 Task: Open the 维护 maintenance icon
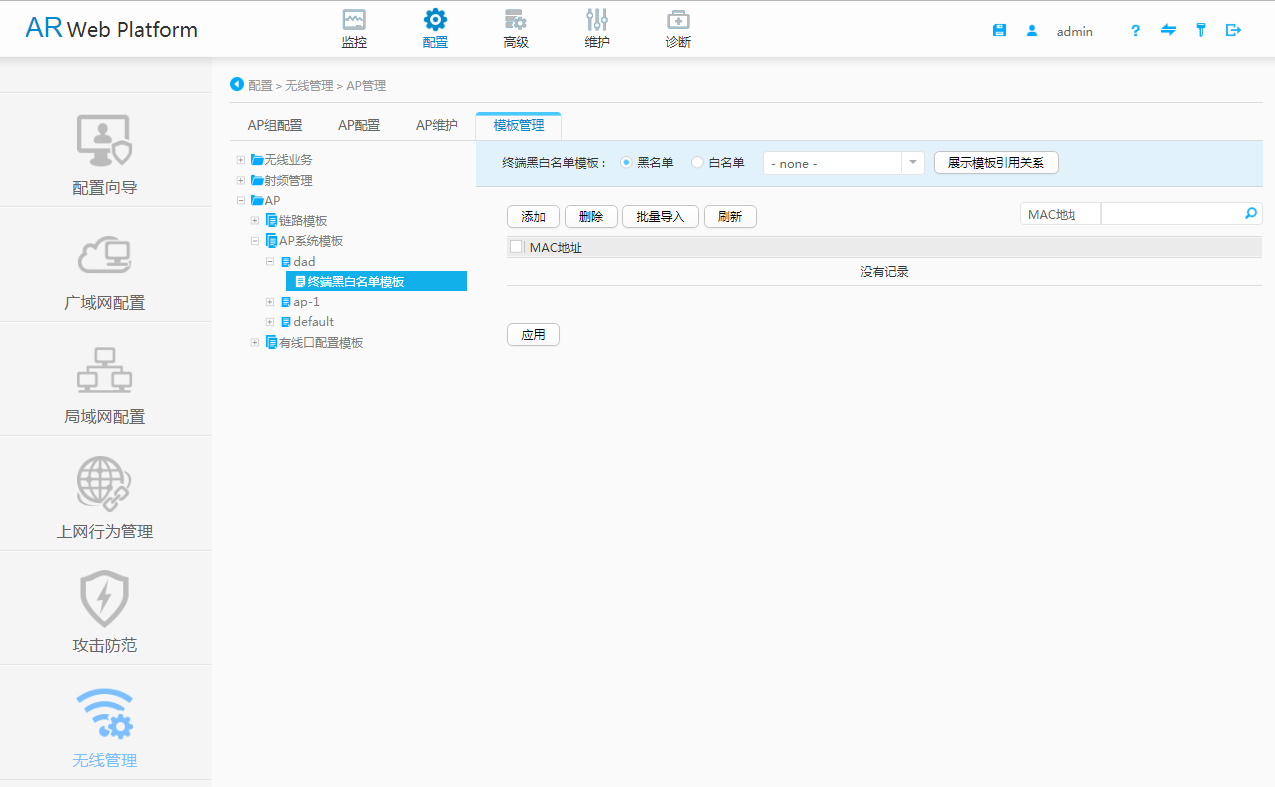[596, 27]
